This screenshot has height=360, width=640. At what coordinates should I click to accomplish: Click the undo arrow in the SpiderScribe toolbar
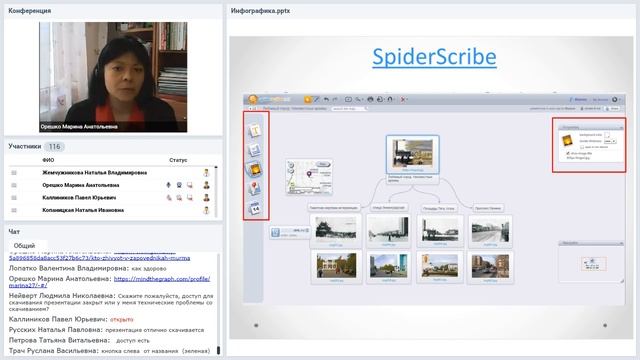(x=326, y=99)
